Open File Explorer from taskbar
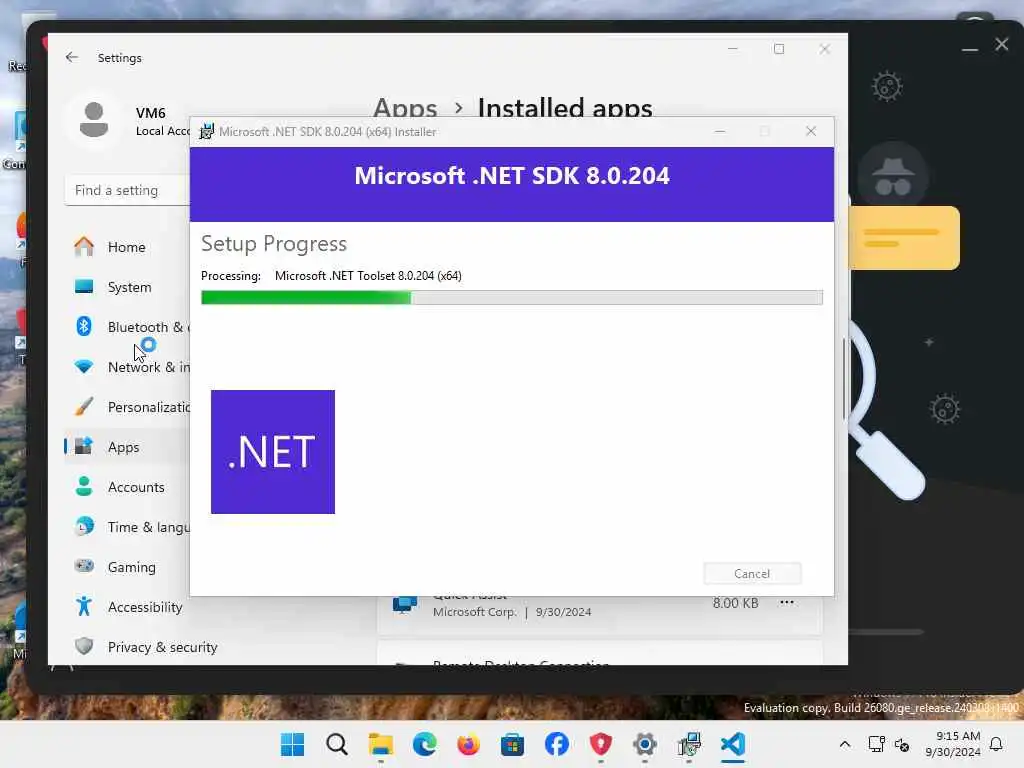Image resolution: width=1024 pixels, height=768 pixels. (380, 744)
